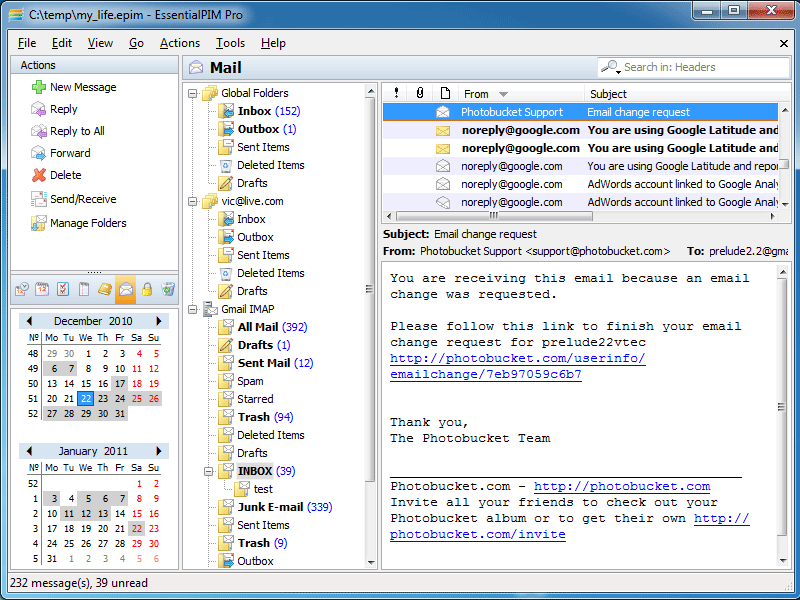Click the Reply envelope icon
This screenshot has height=600, width=800.
click(39, 109)
